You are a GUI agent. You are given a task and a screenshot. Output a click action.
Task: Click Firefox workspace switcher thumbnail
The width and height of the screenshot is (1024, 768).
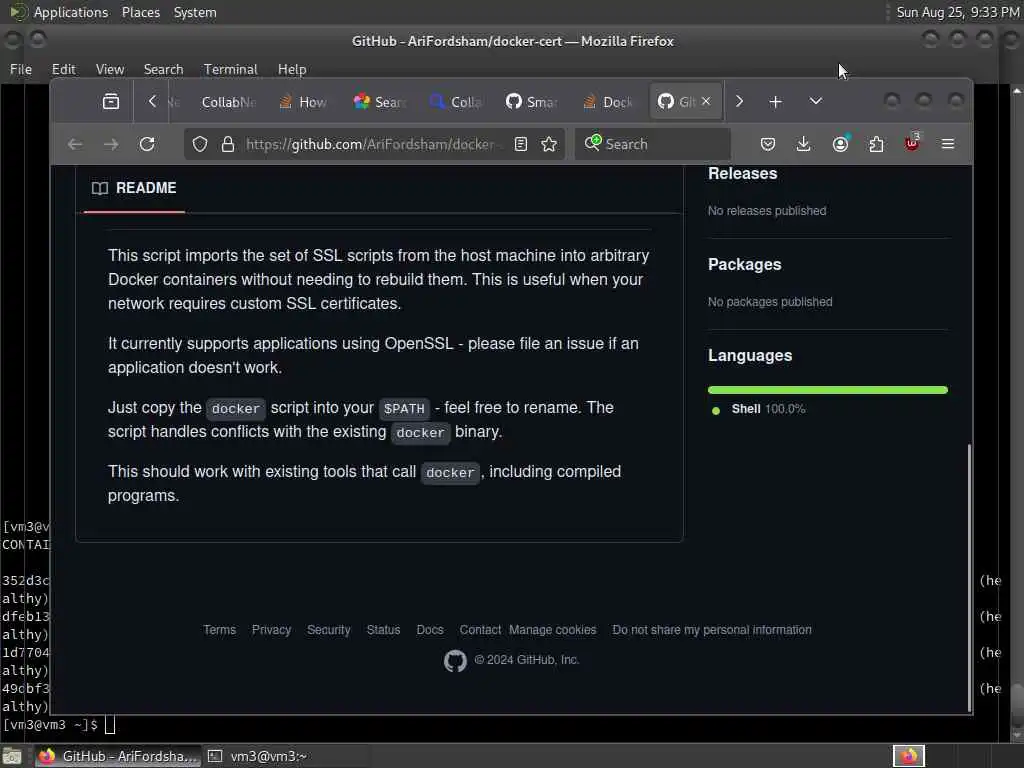[x=909, y=756]
